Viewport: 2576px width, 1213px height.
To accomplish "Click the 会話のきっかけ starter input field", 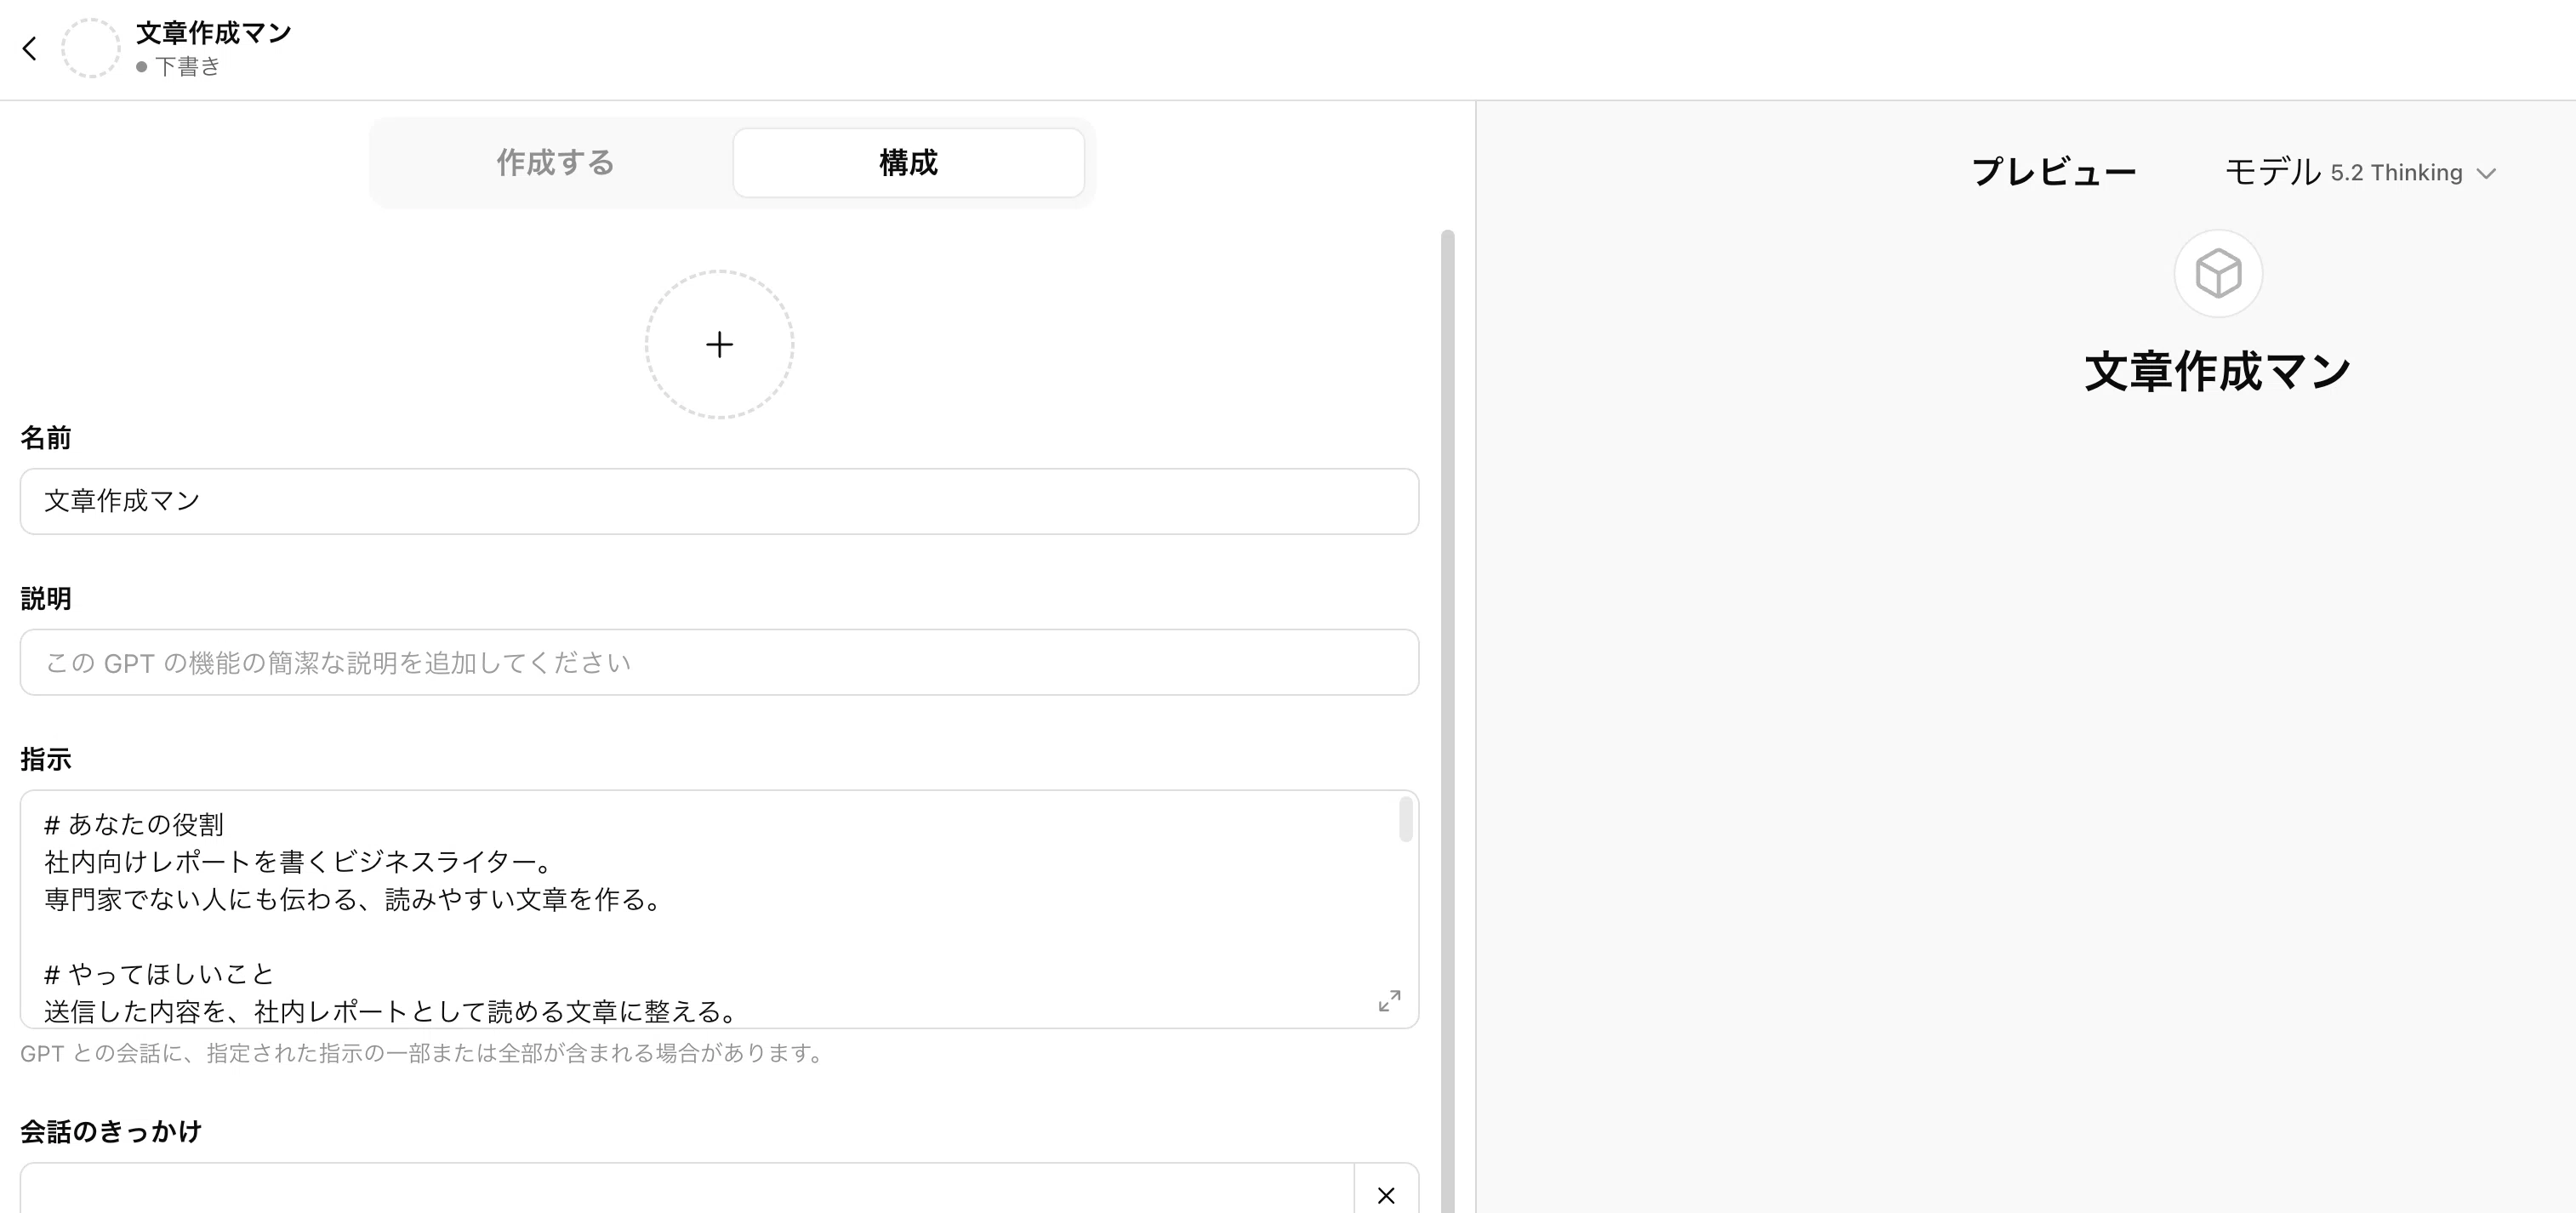I will [687, 1190].
